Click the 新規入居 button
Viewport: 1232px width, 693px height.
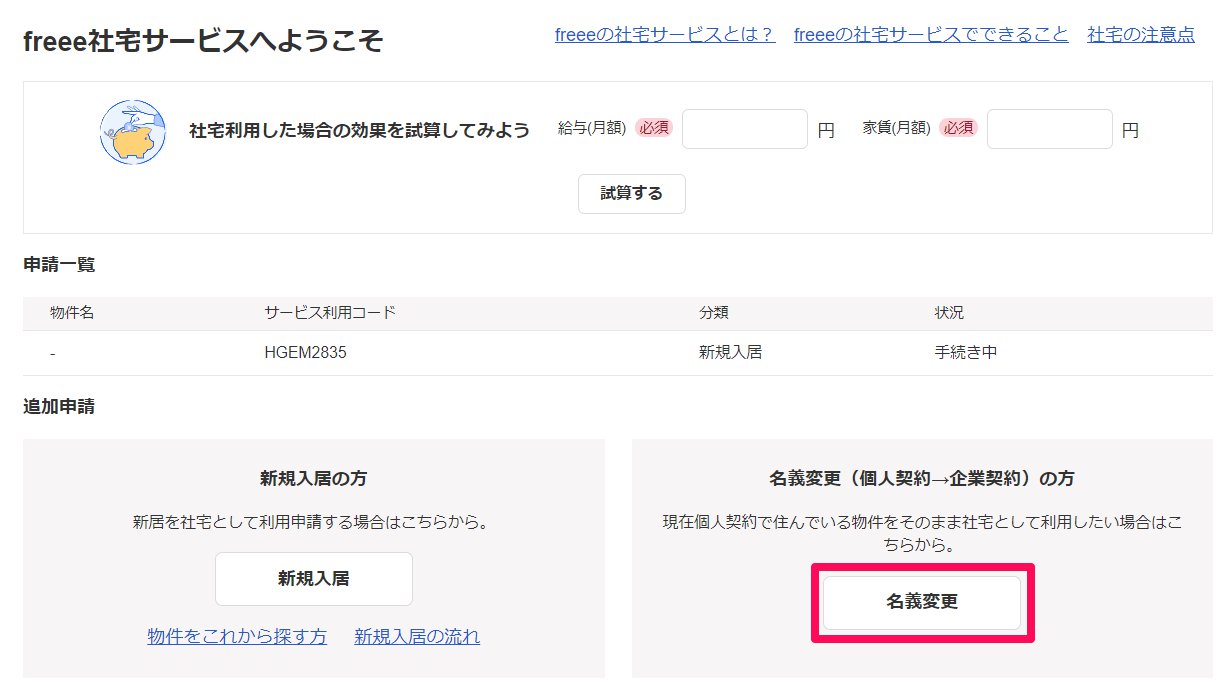click(314, 579)
